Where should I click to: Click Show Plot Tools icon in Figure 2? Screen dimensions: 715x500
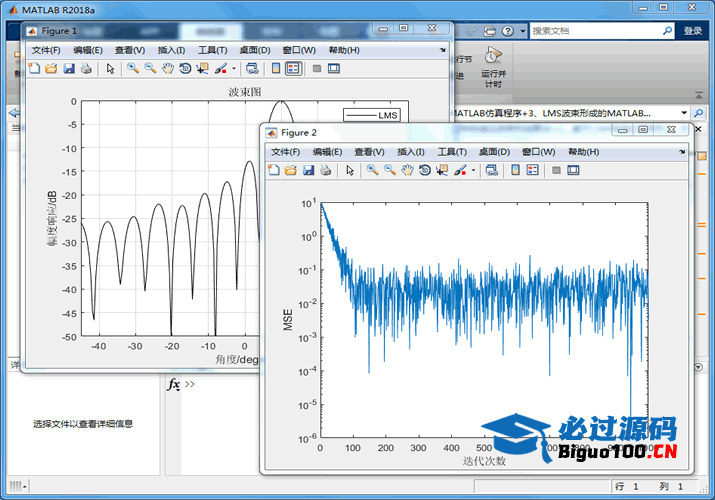pos(573,170)
